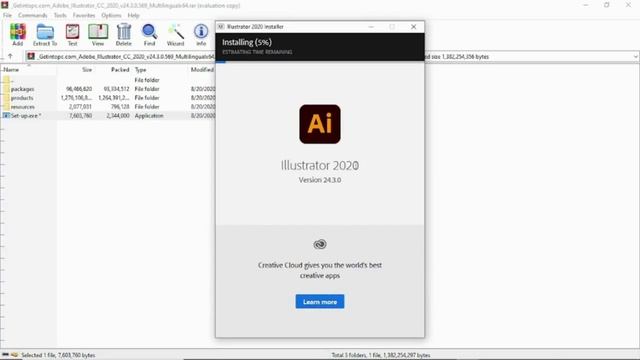Minimize the WinRAR window
The image size is (640, 360).
coord(586,5)
